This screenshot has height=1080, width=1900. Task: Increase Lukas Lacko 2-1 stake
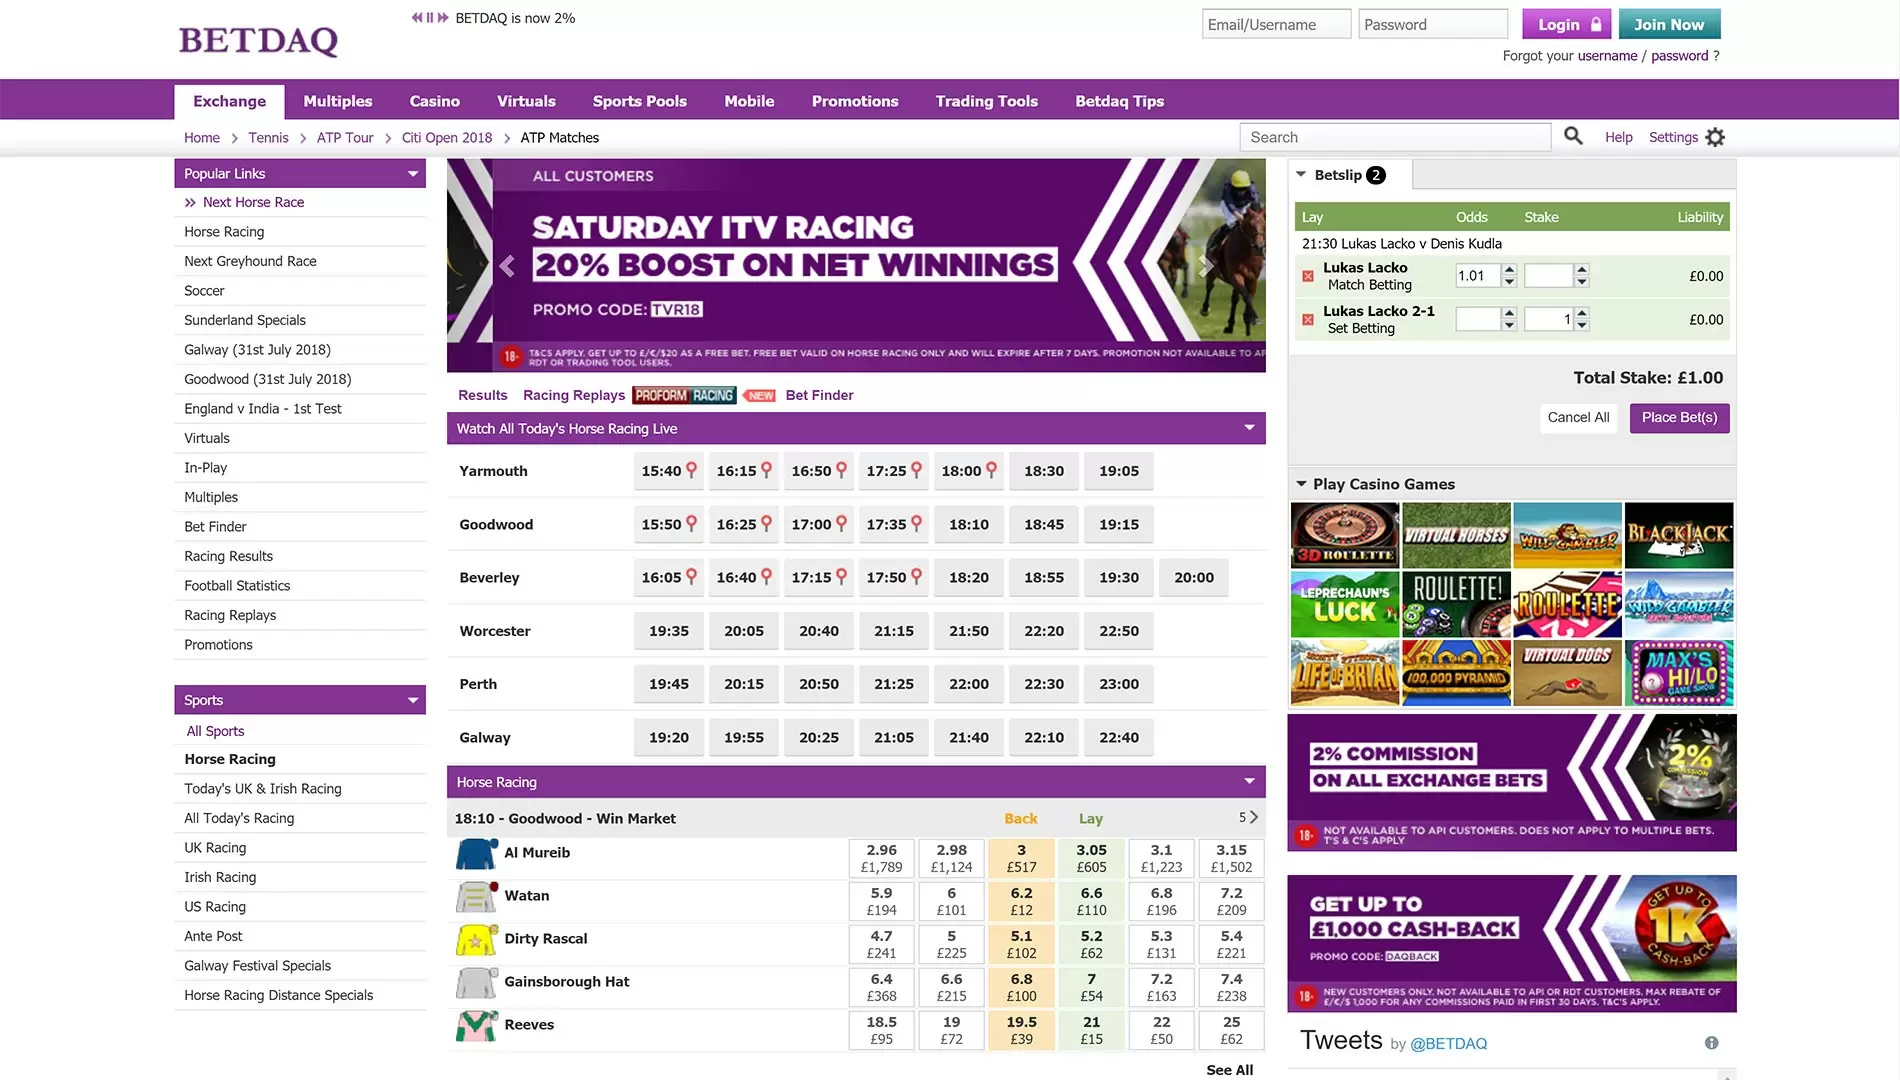(1581, 314)
